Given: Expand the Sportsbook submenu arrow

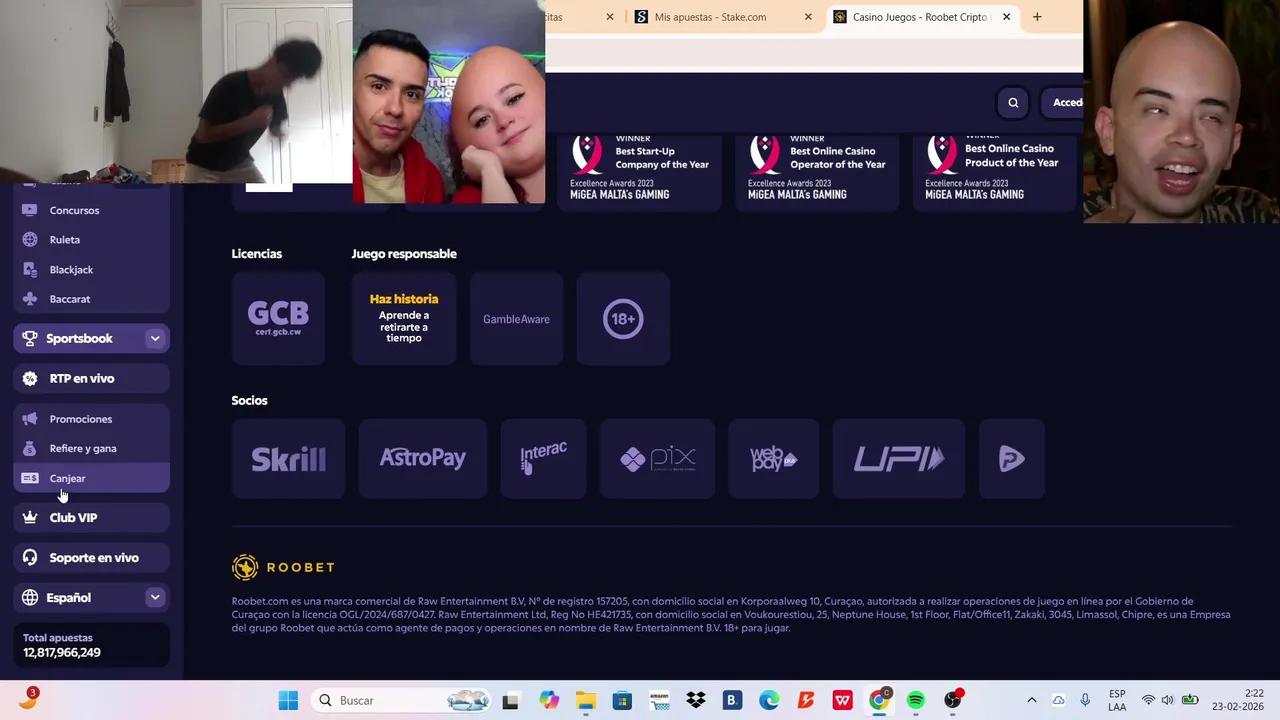Looking at the screenshot, I should [x=155, y=338].
